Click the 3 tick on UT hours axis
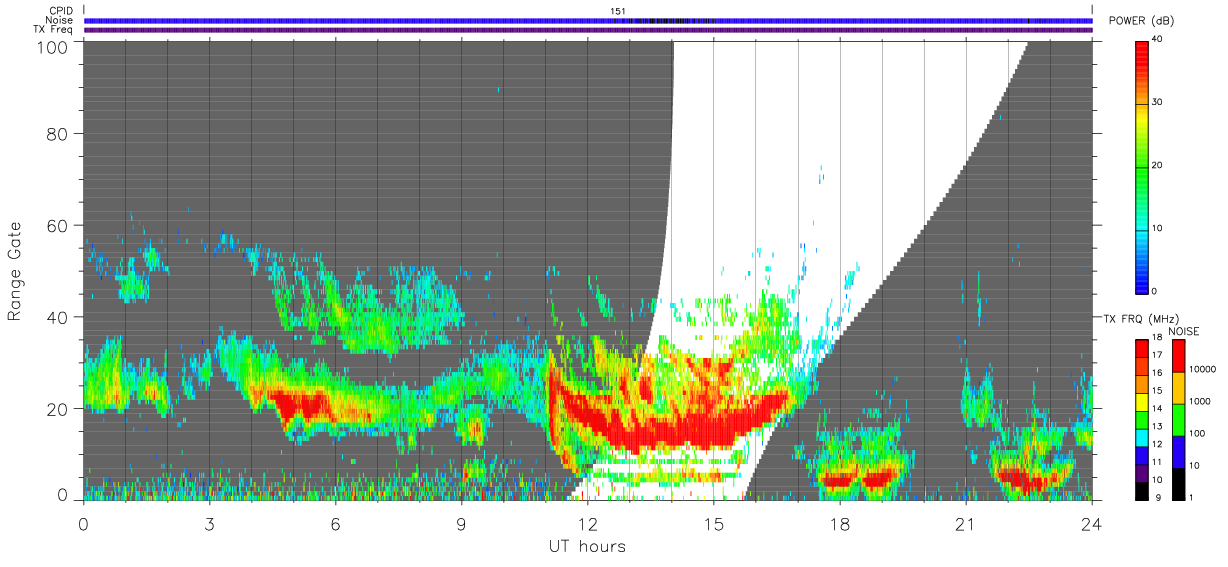 tap(209, 524)
